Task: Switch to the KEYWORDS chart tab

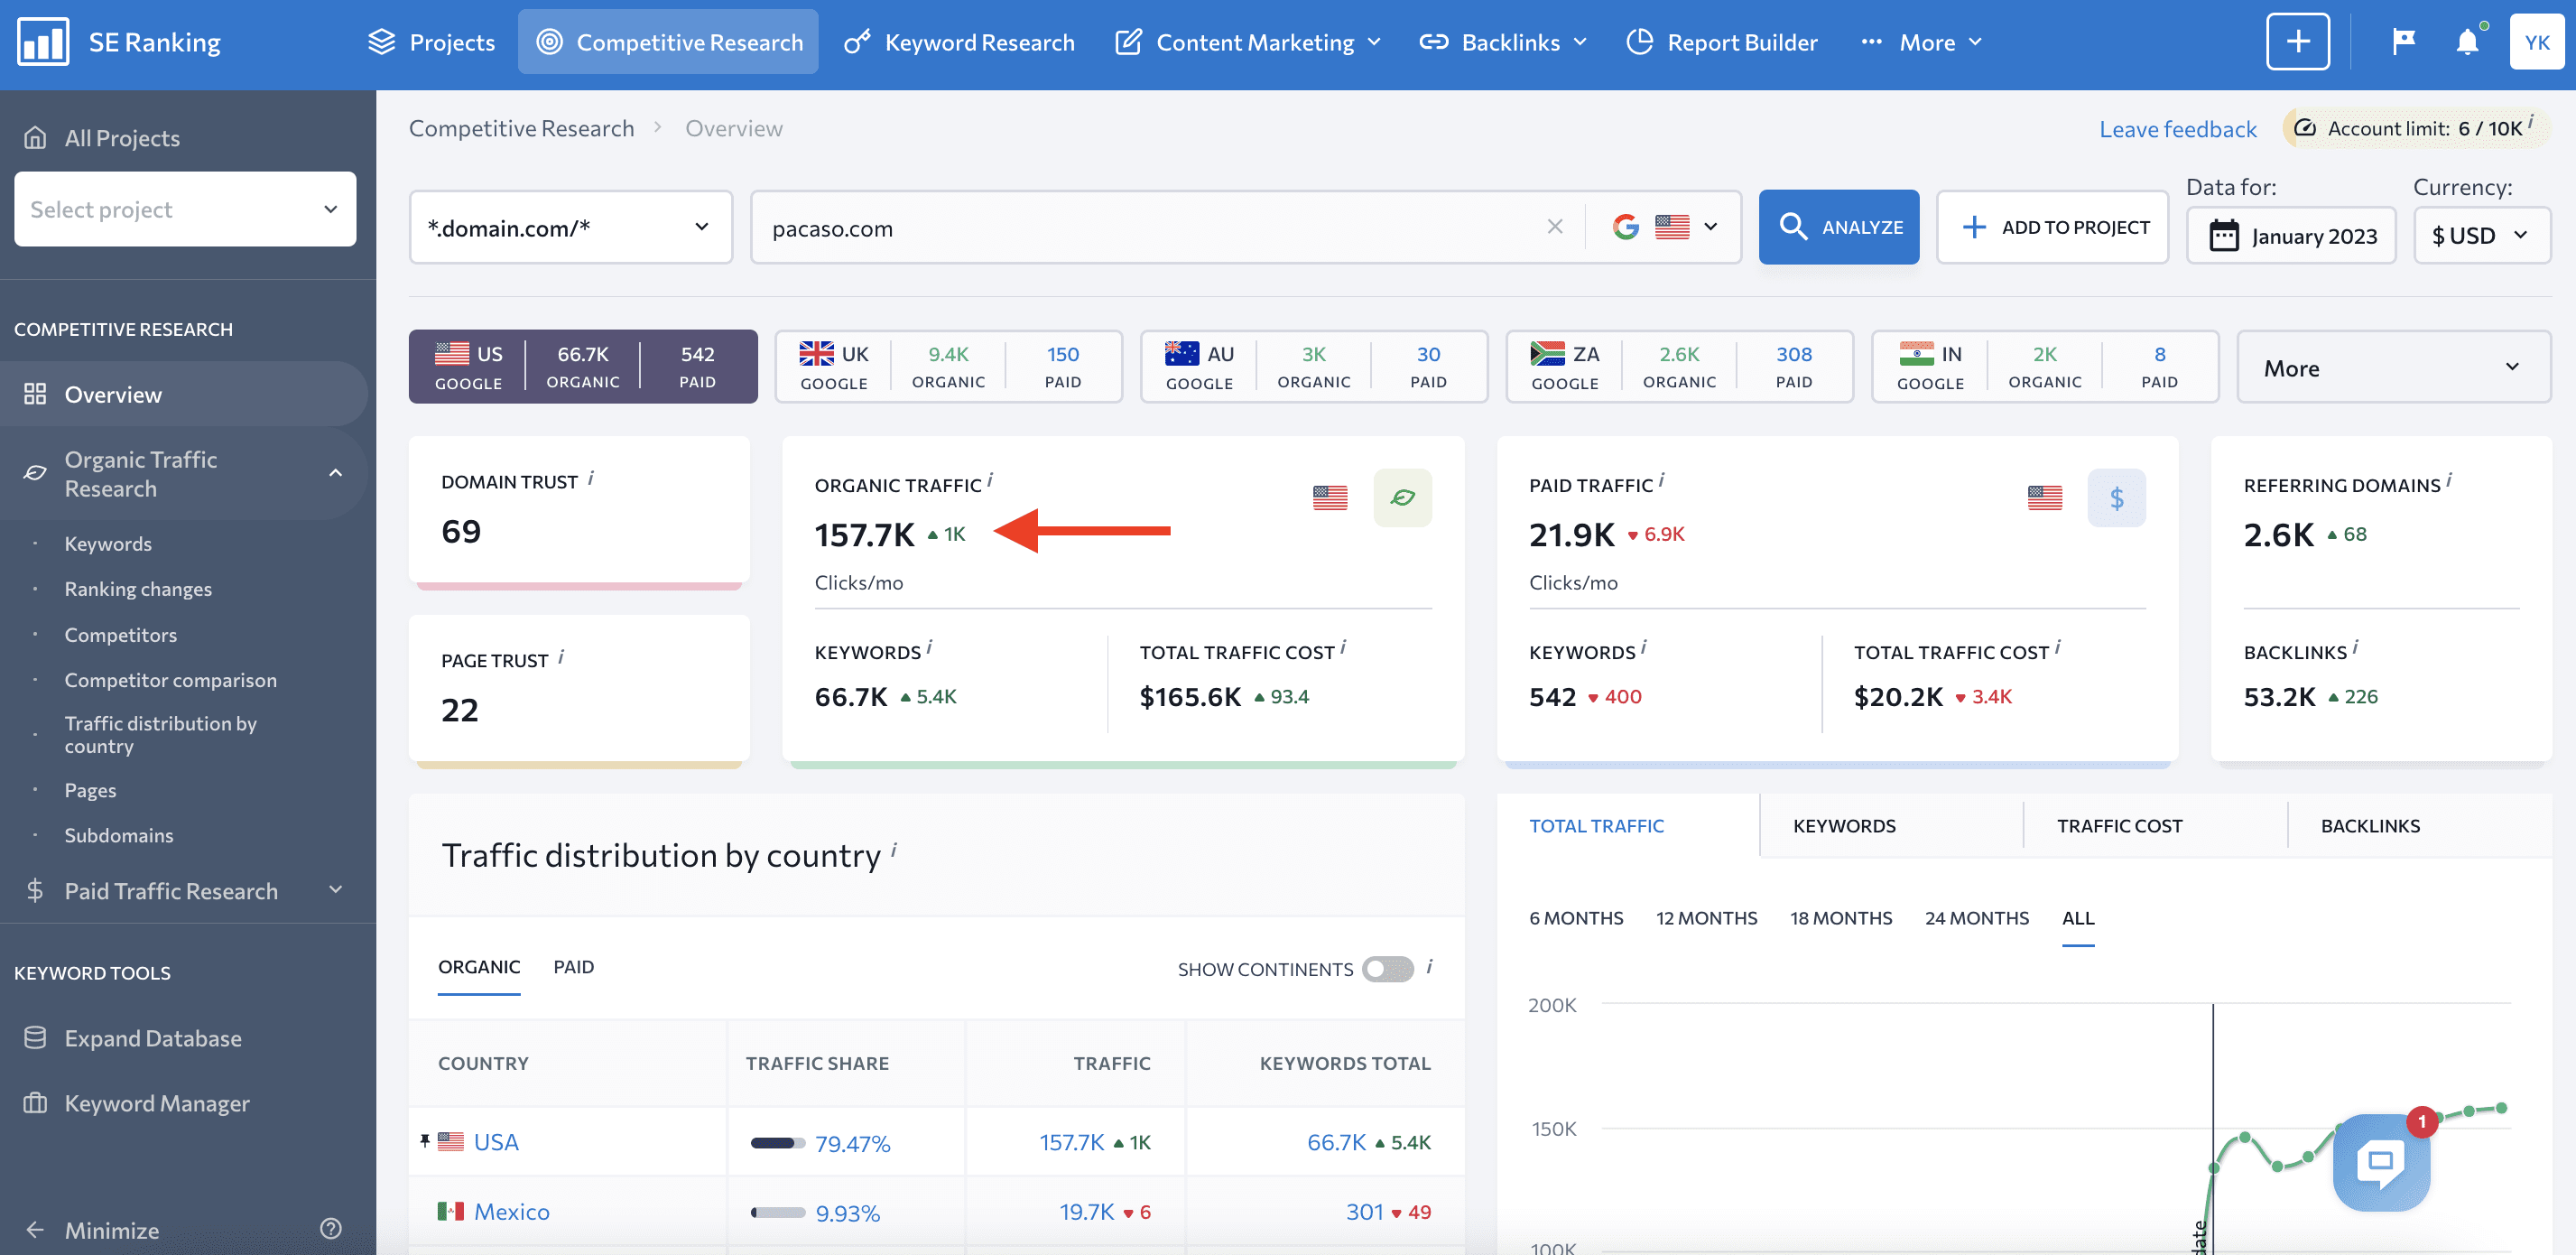Action: pos(1844,826)
